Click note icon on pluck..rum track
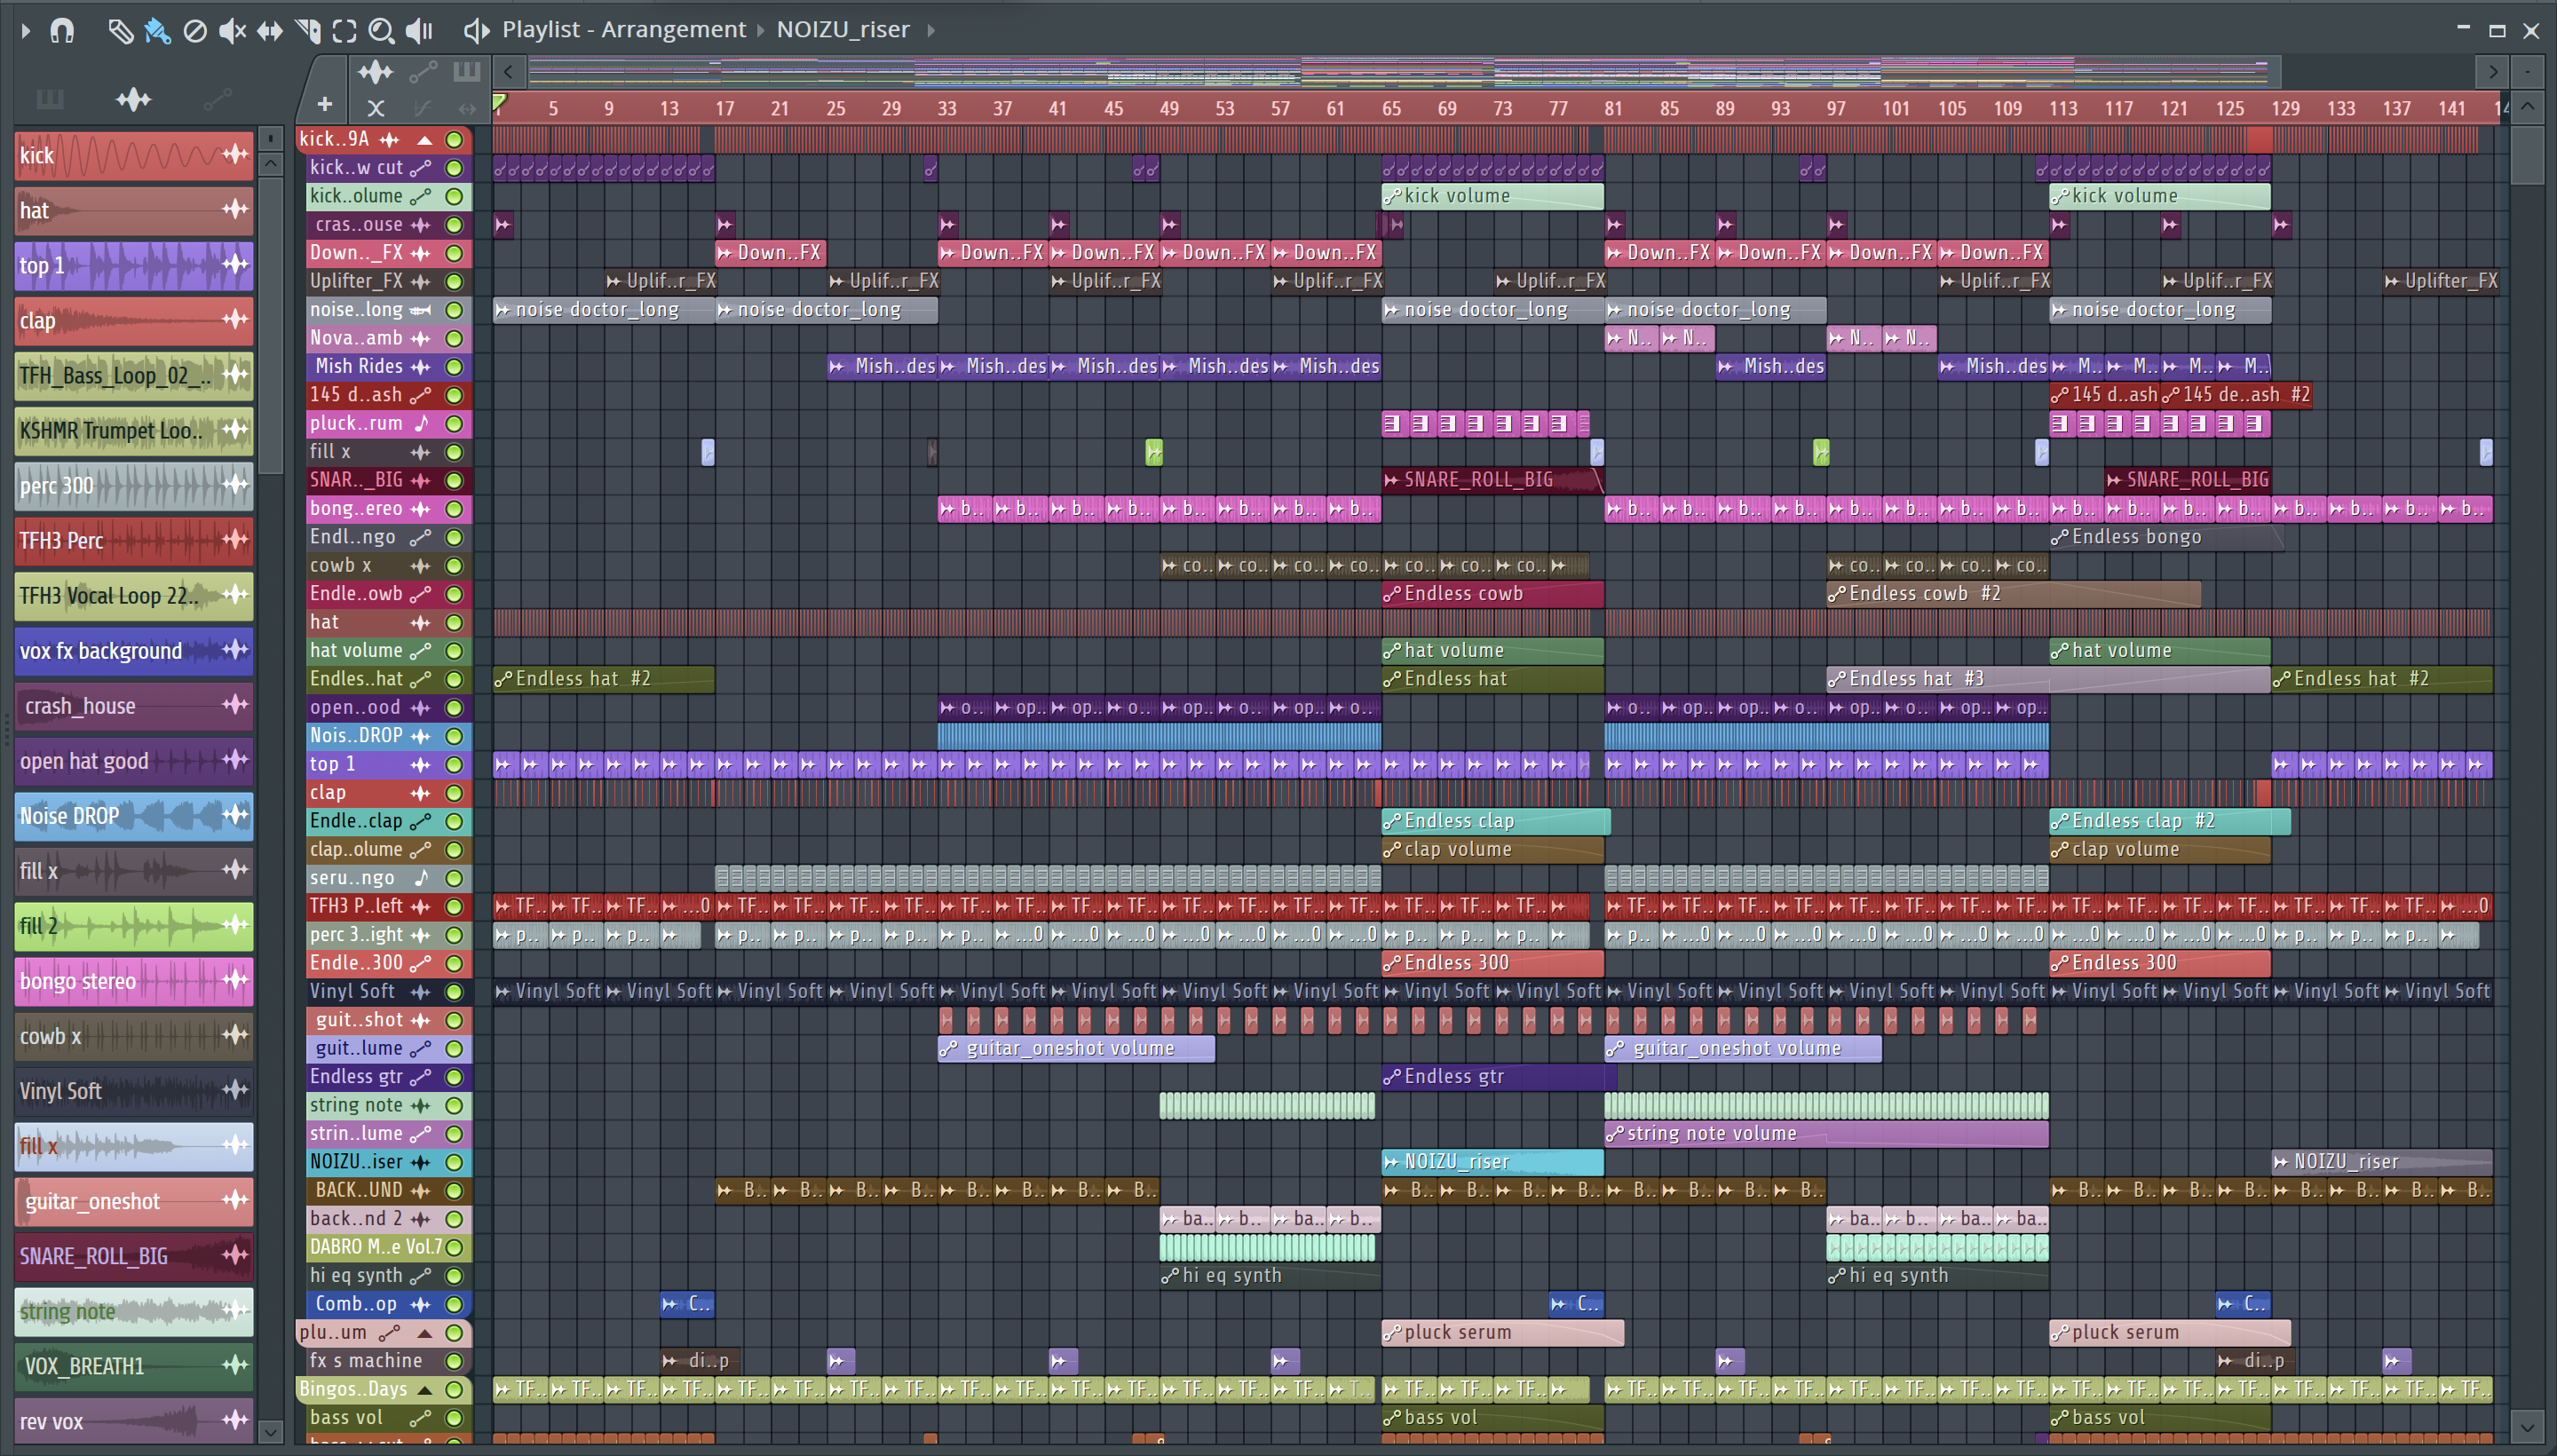2557x1456 pixels. click(x=421, y=424)
